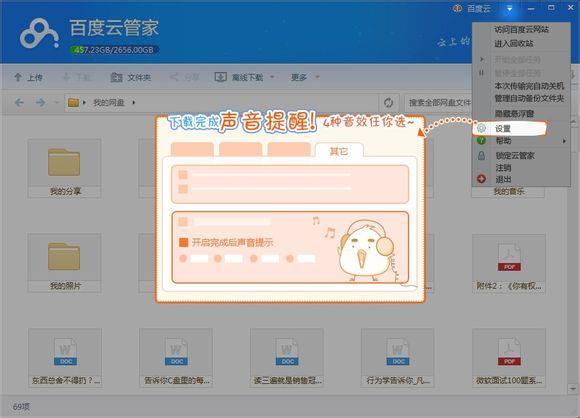
Task: Expand the 更多 dropdown in toolbar
Action: pyautogui.click(x=317, y=77)
